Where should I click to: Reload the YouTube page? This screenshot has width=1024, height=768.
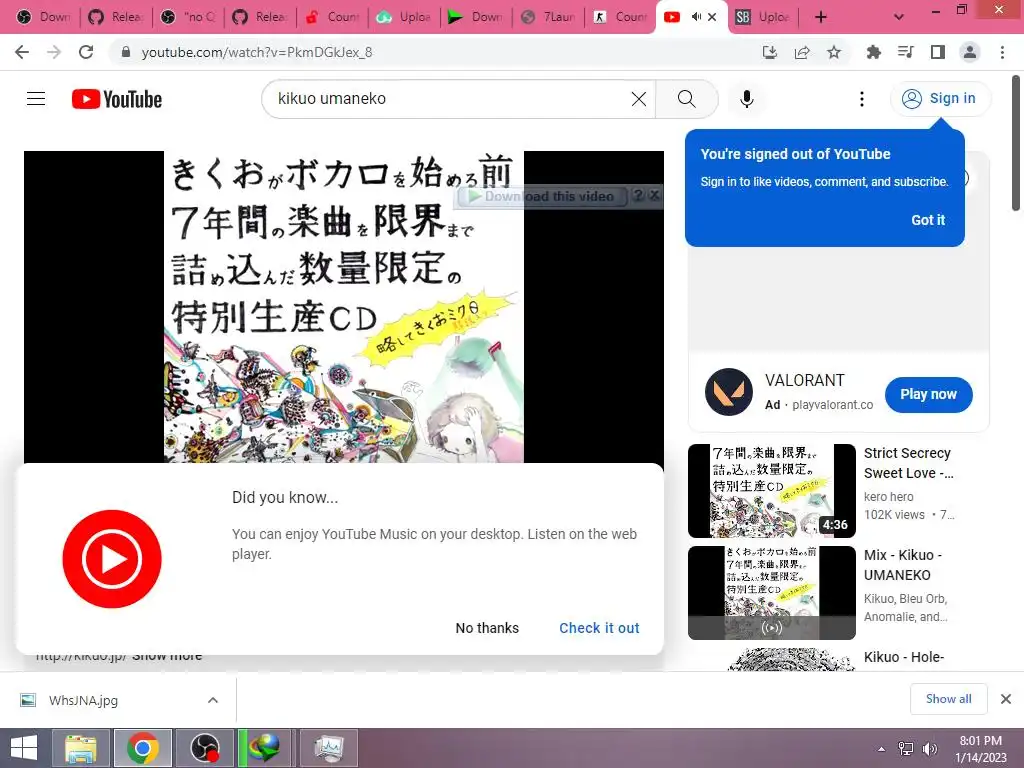86,52
